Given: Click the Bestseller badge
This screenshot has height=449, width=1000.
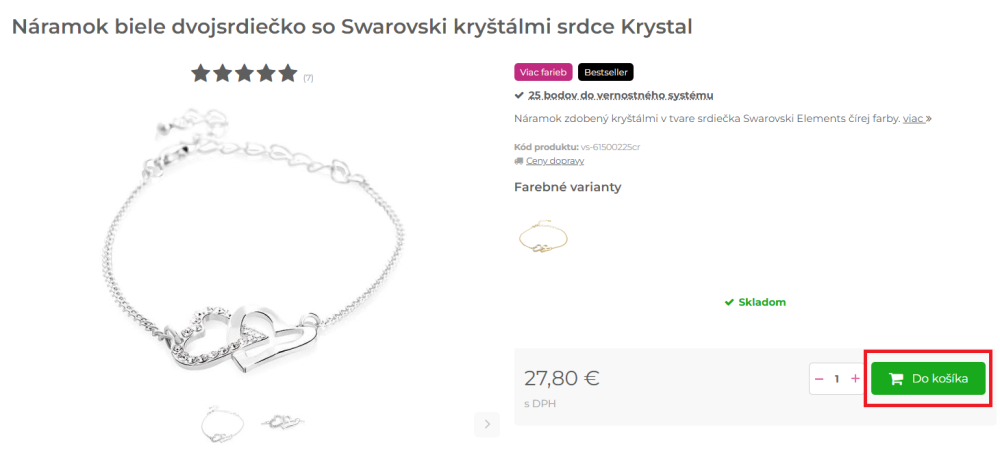Looking at the screenshot, I should [x=606, y=72].
